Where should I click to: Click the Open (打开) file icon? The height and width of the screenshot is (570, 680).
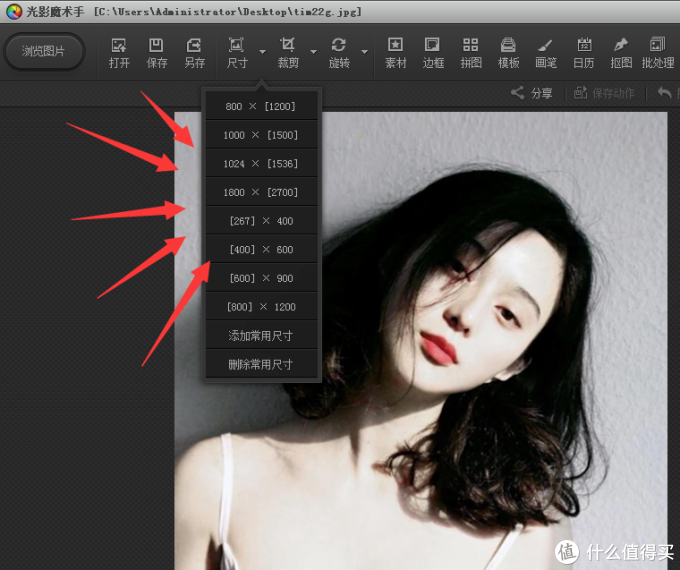[x=119, y=52]
